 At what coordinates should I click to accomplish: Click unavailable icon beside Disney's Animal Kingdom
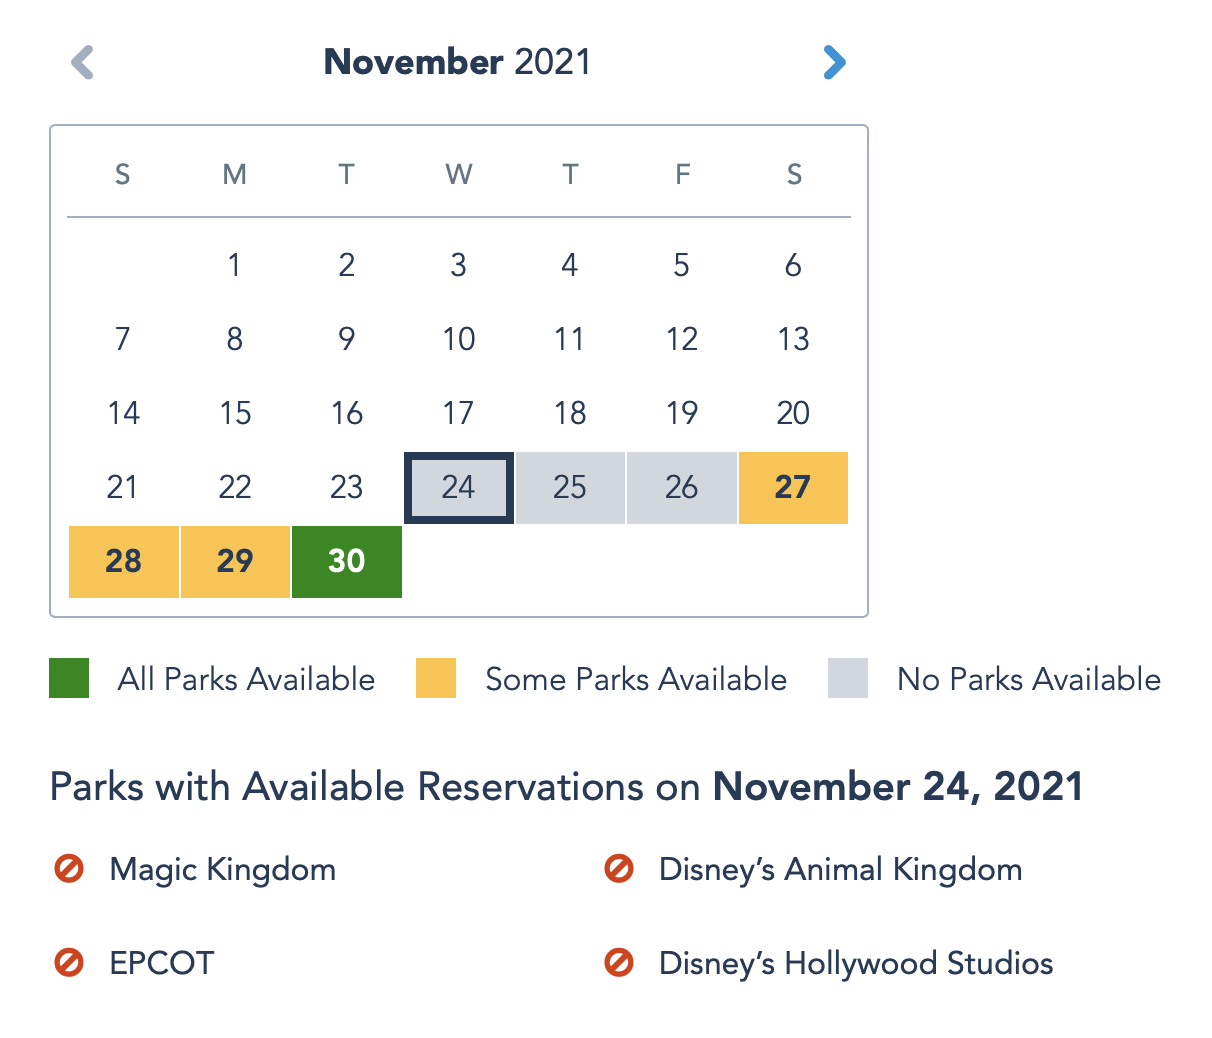coord(619,868)
